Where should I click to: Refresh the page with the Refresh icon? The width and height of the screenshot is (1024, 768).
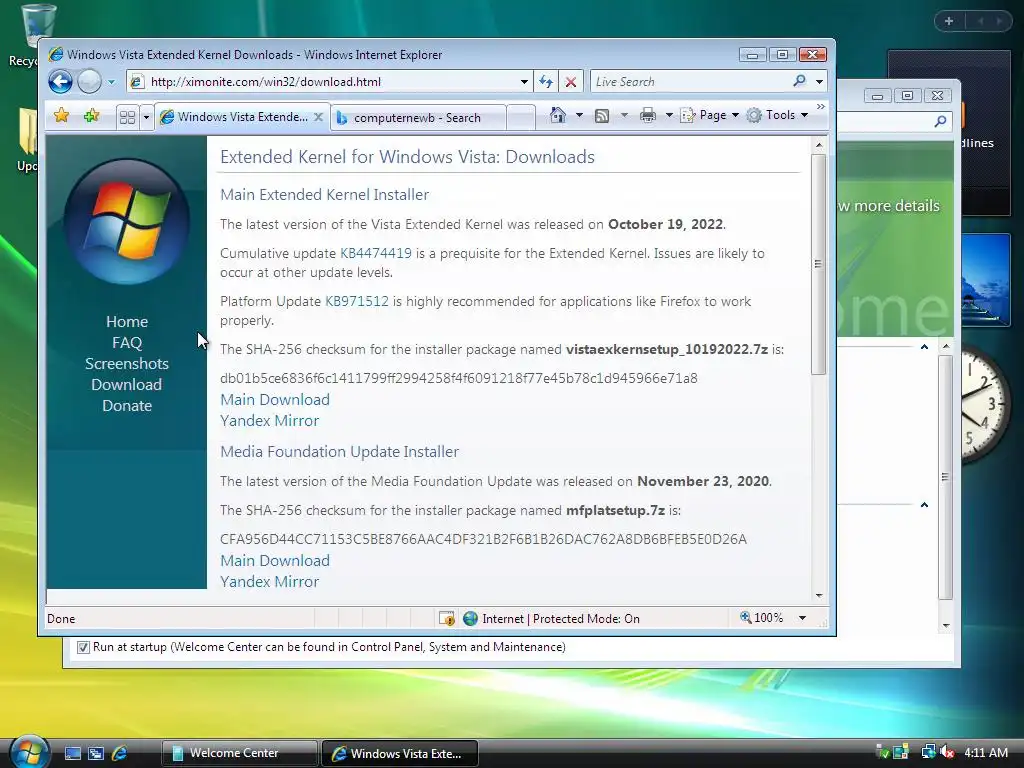click(x=545, y=82)
